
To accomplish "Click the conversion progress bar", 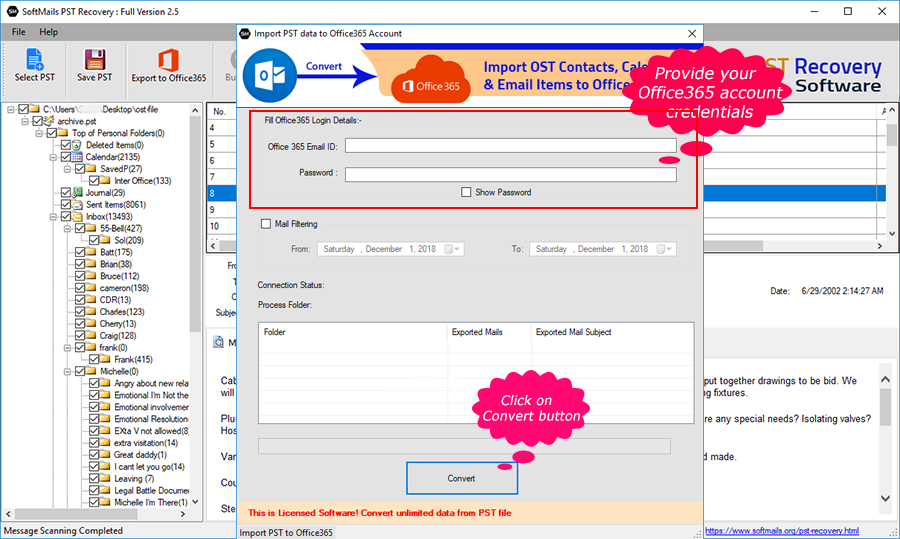I will [464, 446].
